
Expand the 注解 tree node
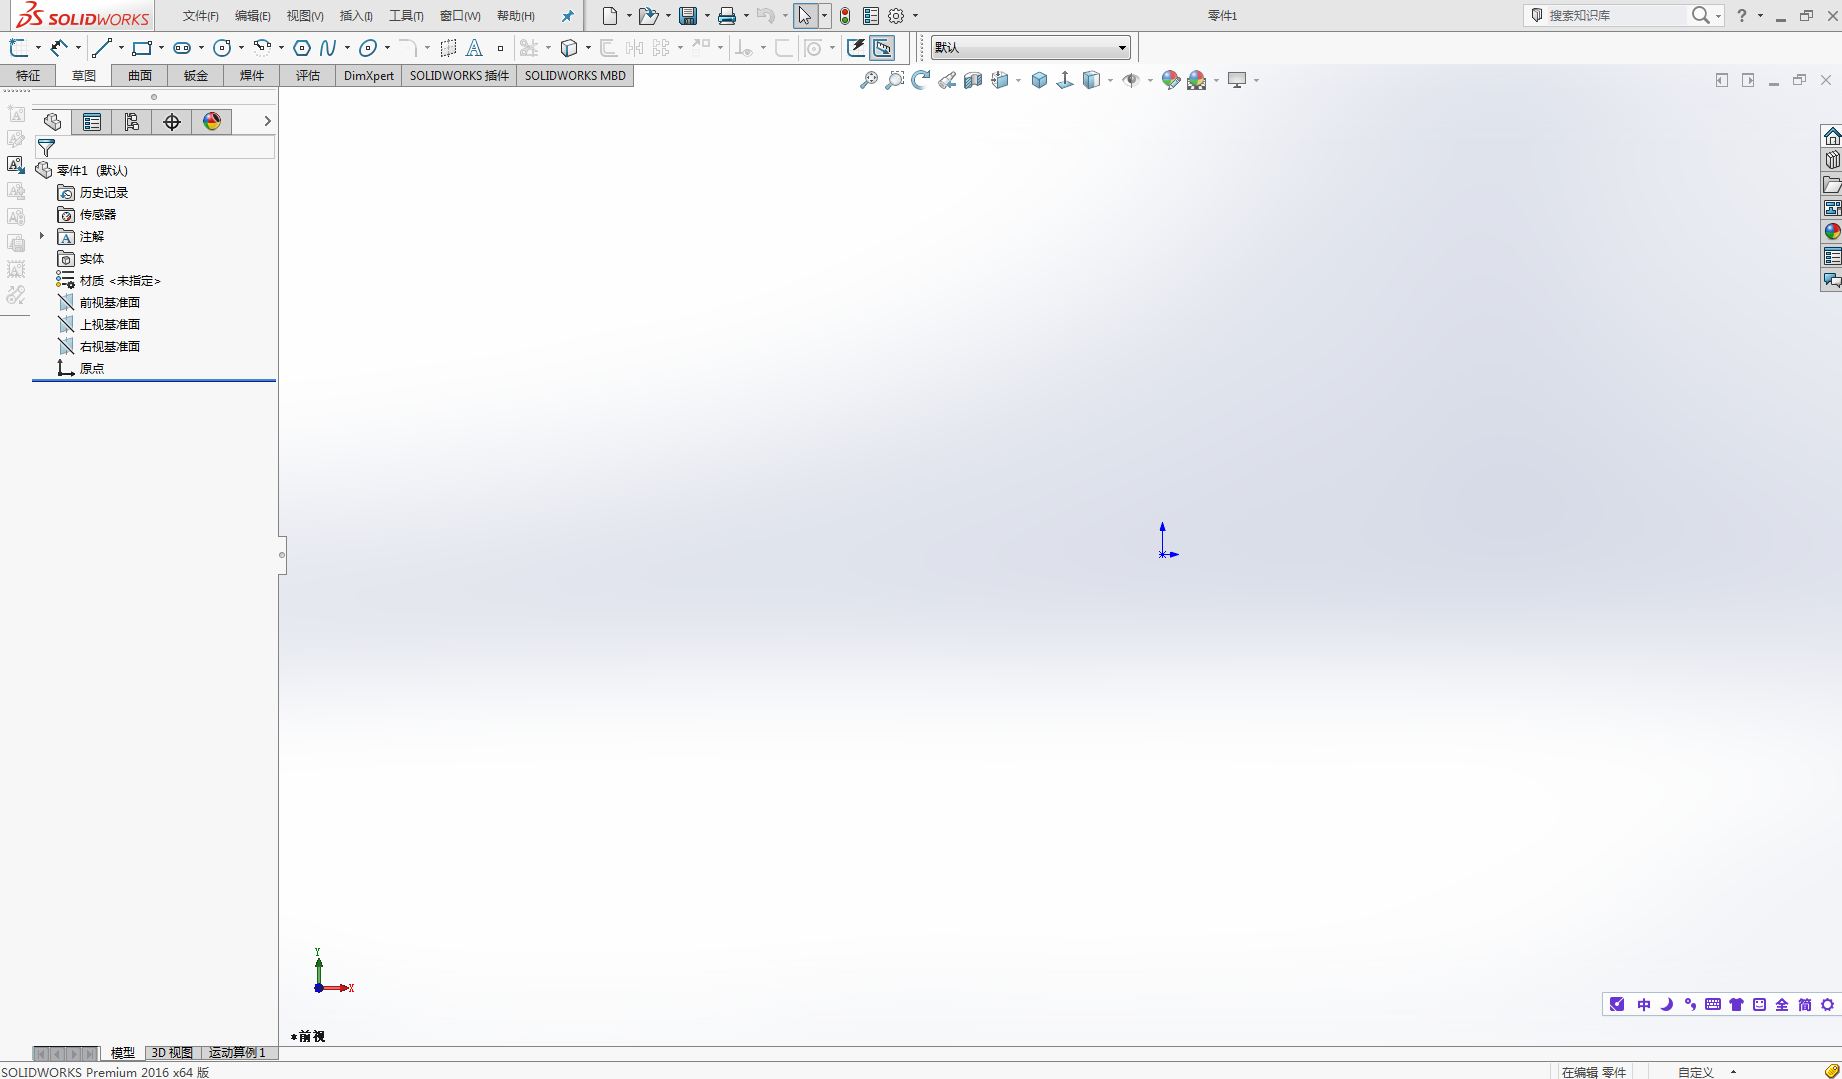click(x=42, y=236)
